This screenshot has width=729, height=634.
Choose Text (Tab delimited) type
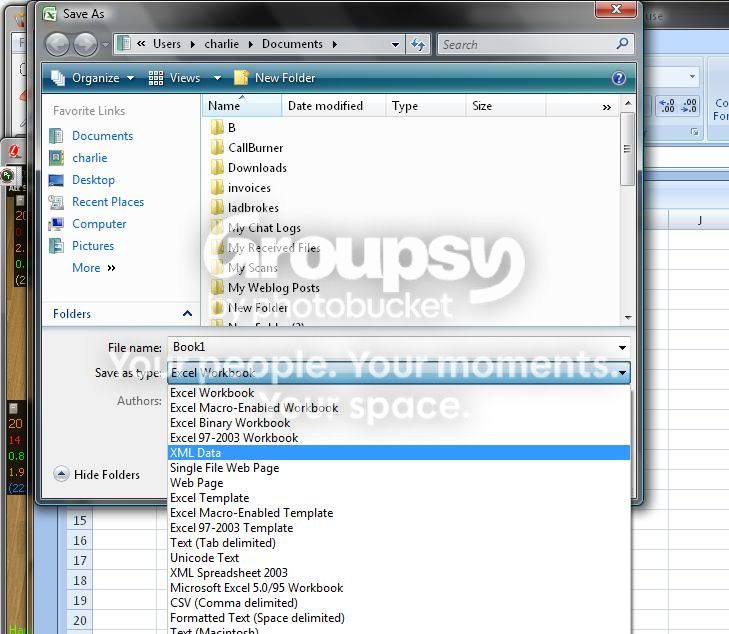coord(398,543)
